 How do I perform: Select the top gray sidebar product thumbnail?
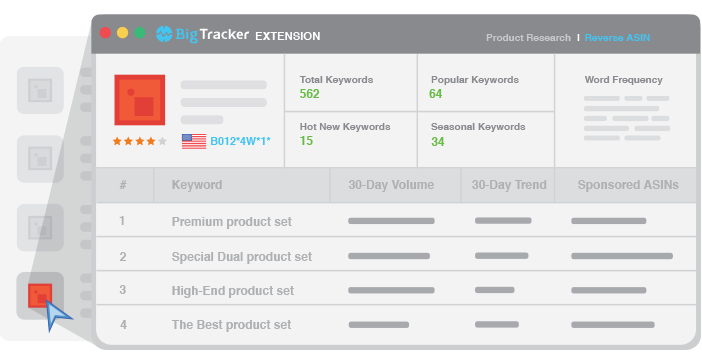(40, 90)
